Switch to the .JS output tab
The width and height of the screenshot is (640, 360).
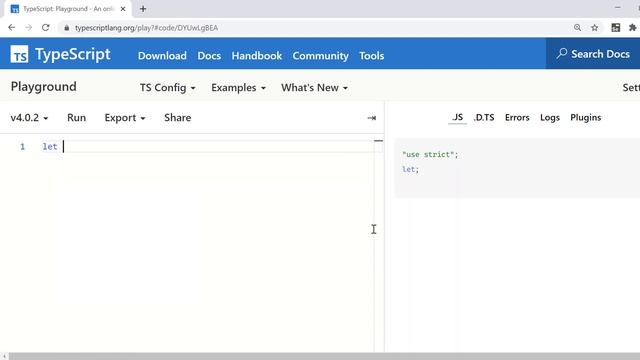click(x=457, y=118)
